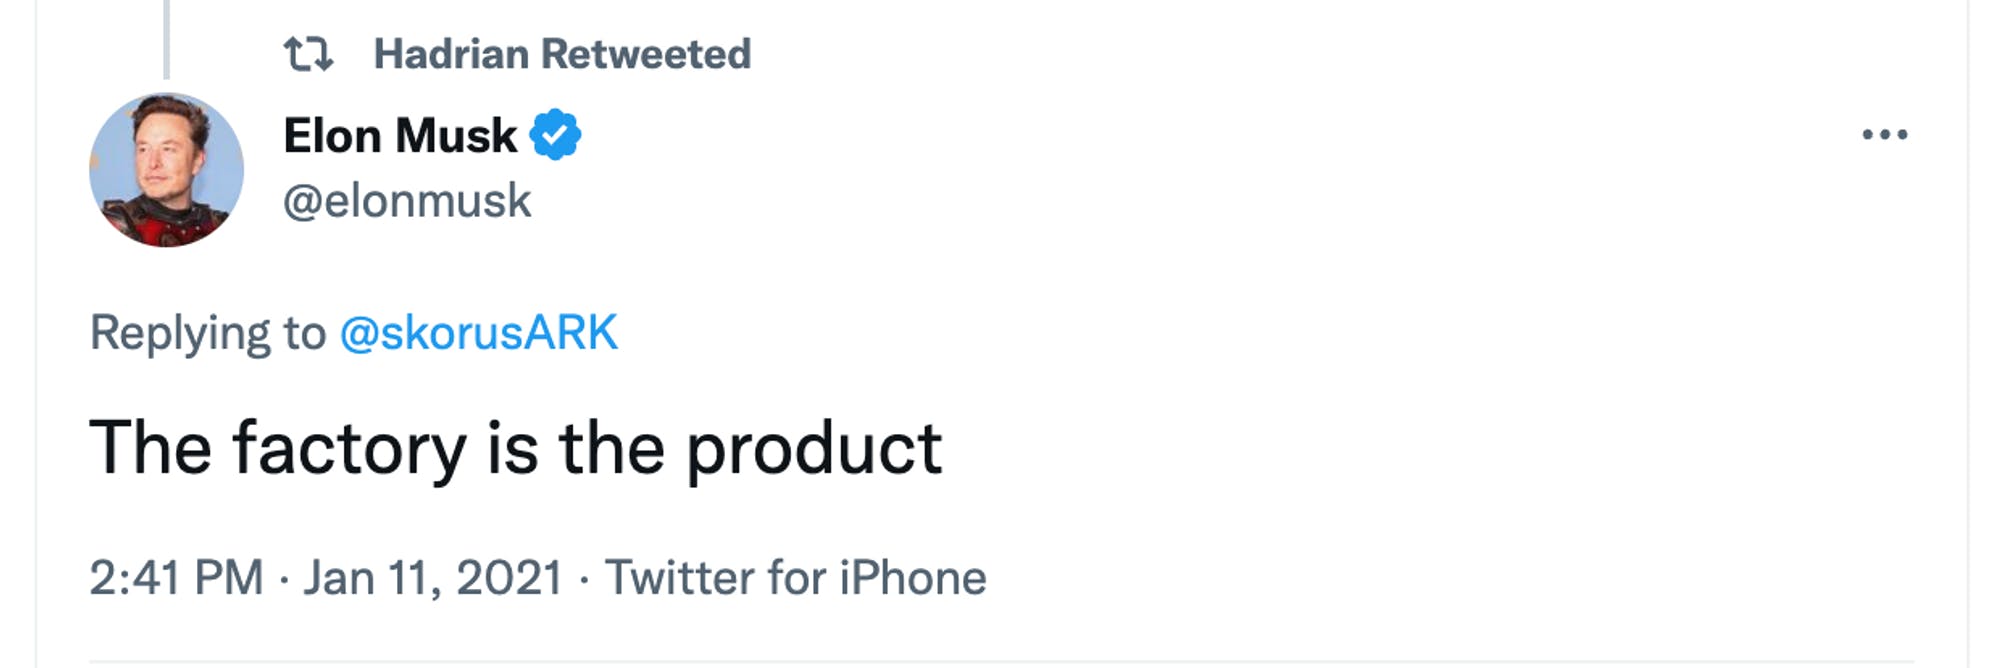
Task: Click the word The starting the tweet
Action: [x=150, y=449]
